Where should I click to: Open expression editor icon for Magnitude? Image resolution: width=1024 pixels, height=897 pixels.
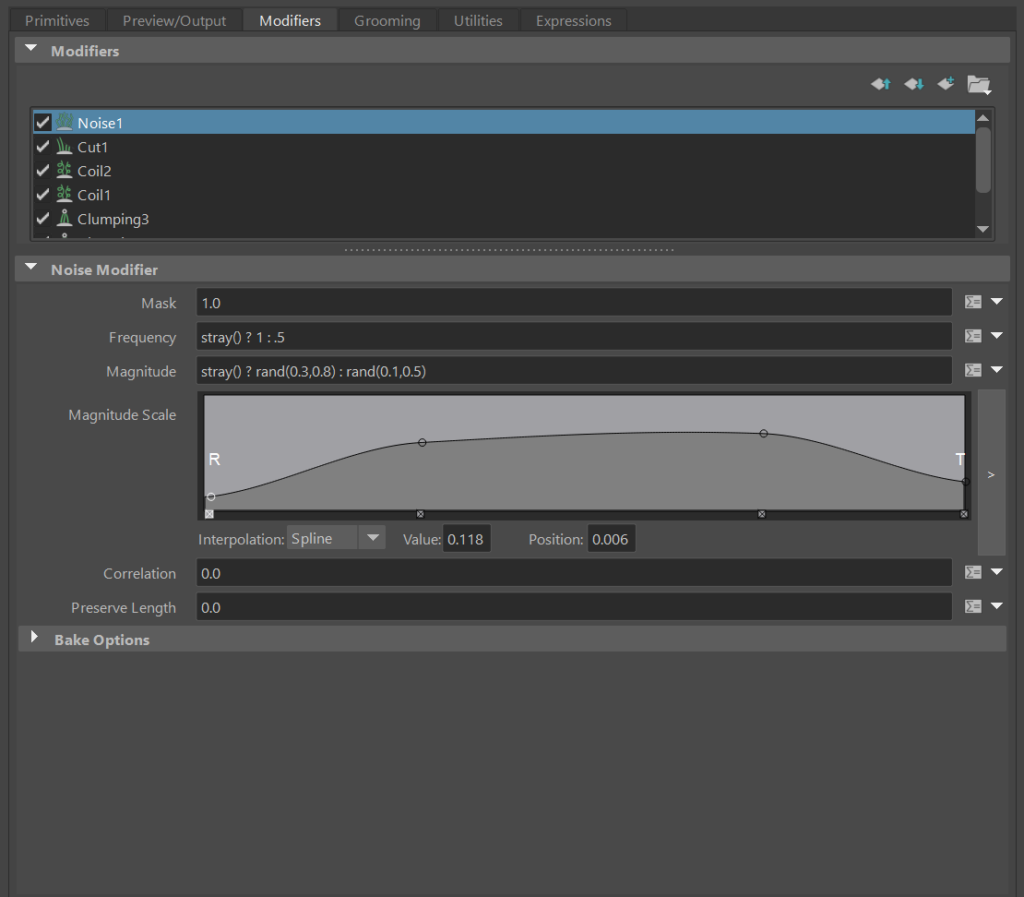972,370
